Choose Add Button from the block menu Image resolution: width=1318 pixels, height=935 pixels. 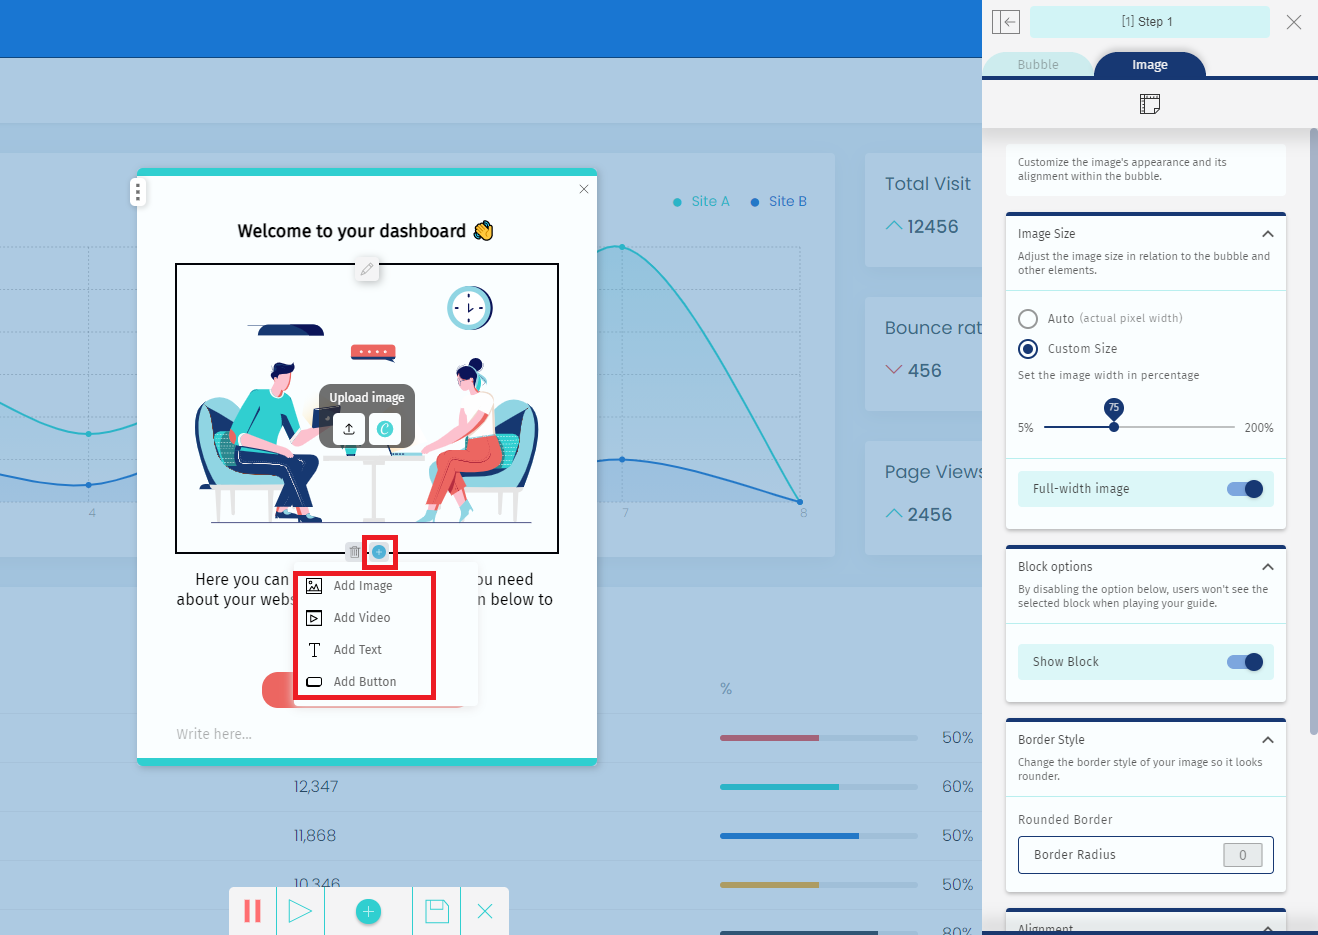pos(365,682)
